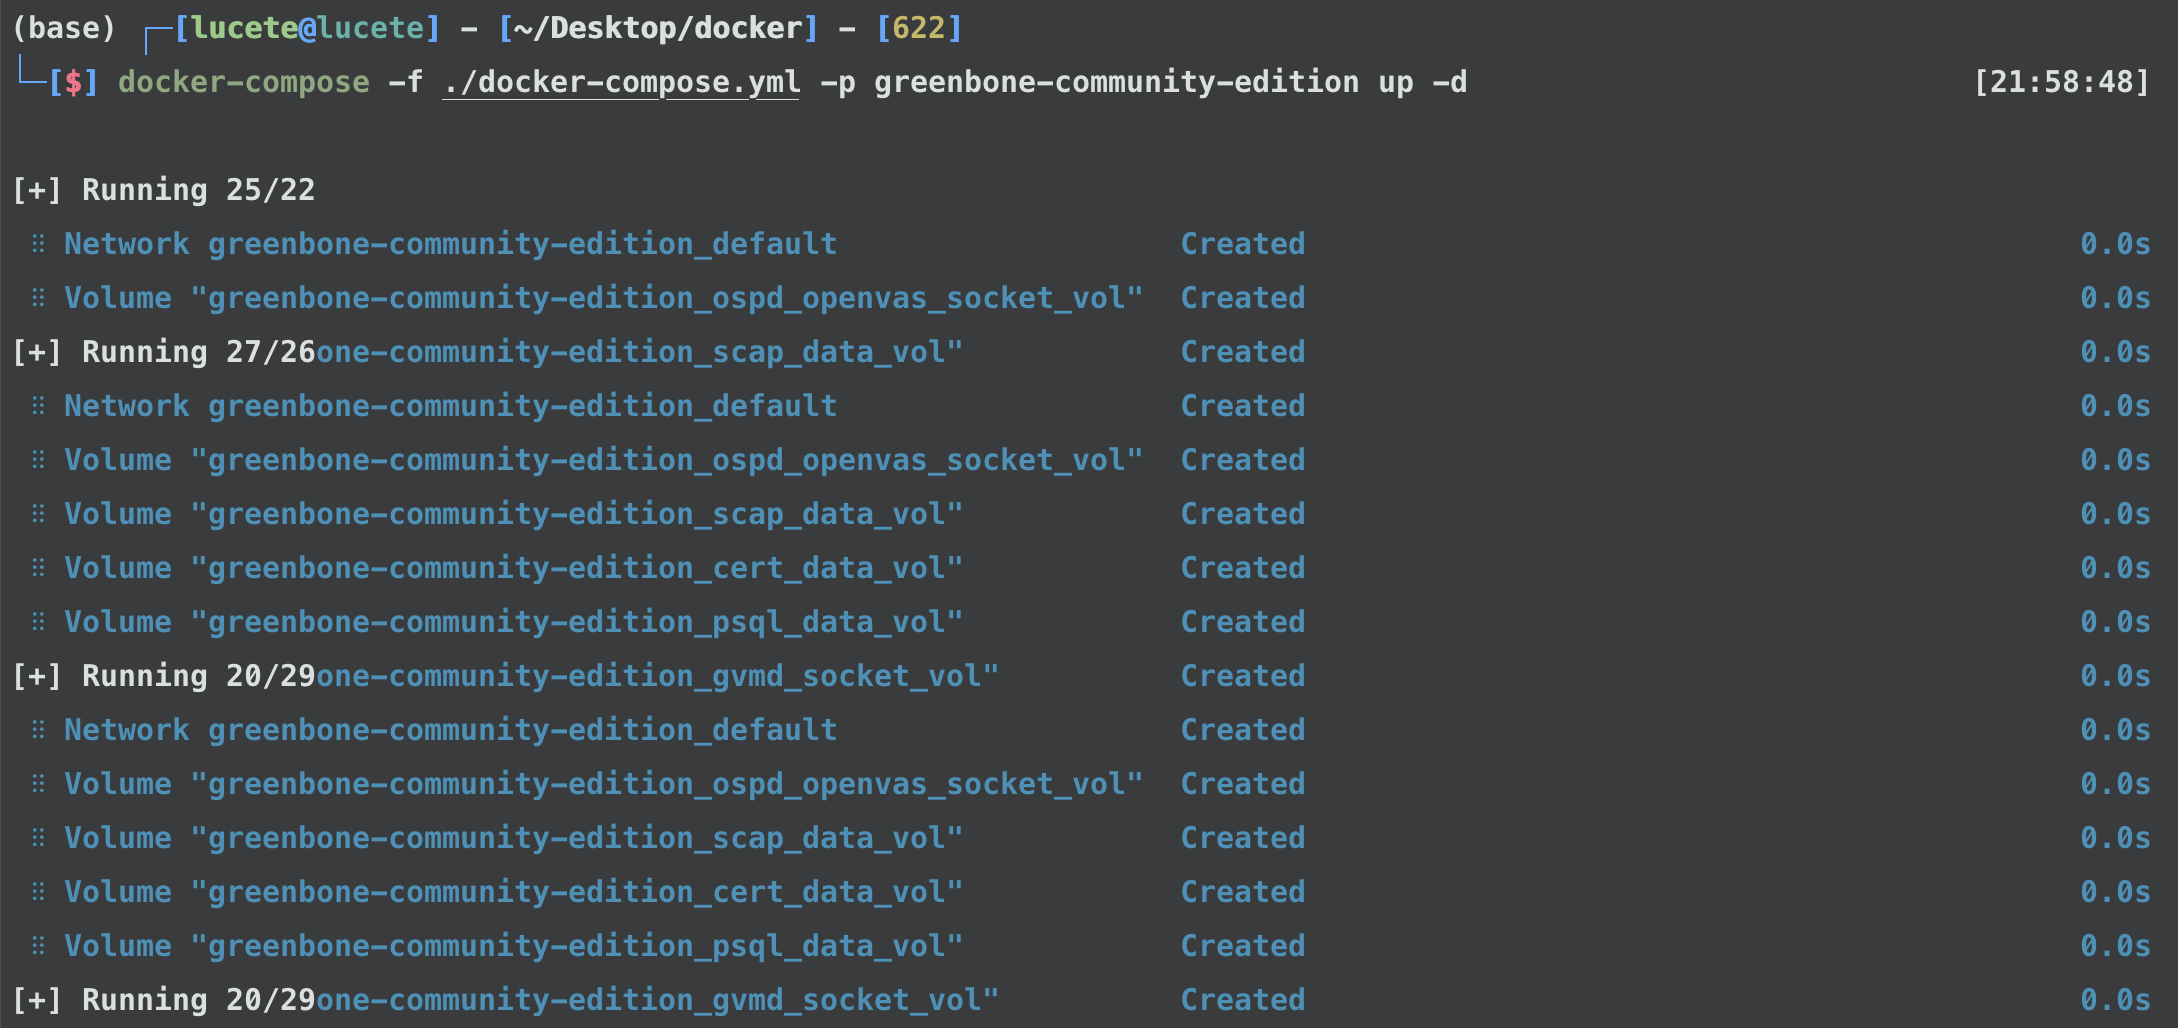Click the red $ prompt symbol
This screenshot has height=1028, width=2178.
[x=74, y=82]
